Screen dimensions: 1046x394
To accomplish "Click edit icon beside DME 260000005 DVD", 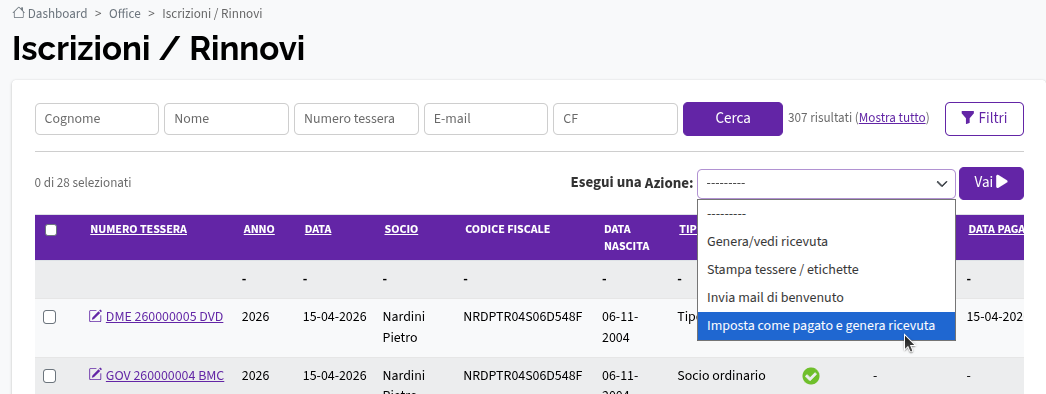I will [x=95, y=316].
